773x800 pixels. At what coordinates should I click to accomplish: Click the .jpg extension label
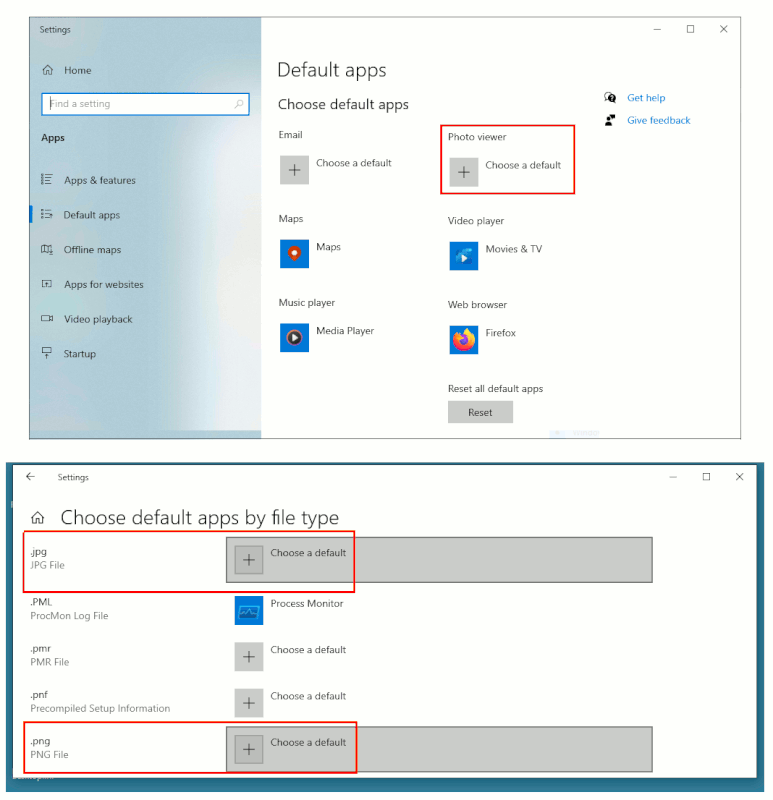[38, 552]
